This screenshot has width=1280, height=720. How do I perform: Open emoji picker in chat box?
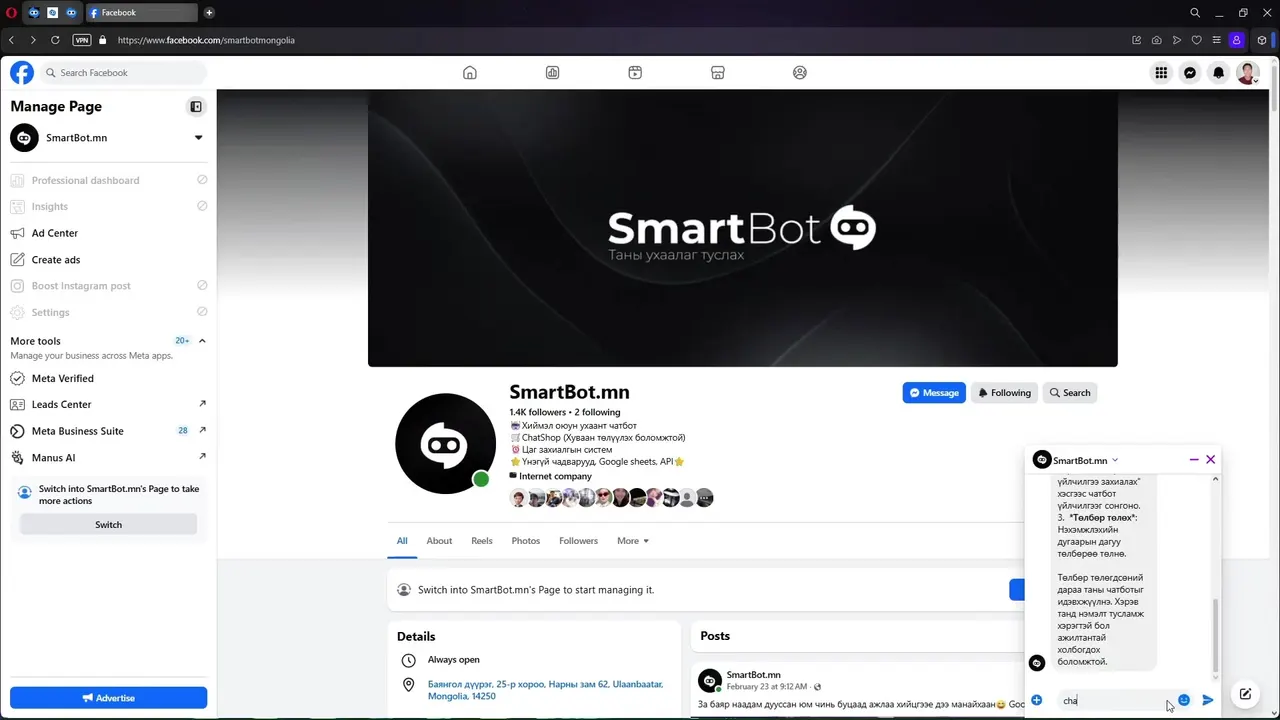[1184, 700]
